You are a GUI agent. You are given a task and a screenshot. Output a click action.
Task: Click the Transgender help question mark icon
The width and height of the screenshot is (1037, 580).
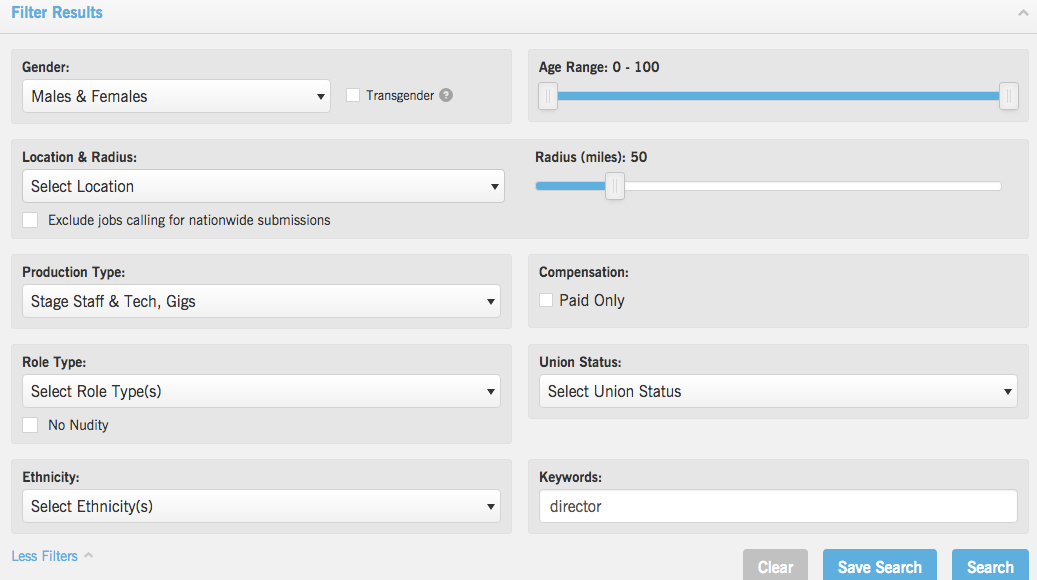446,96
